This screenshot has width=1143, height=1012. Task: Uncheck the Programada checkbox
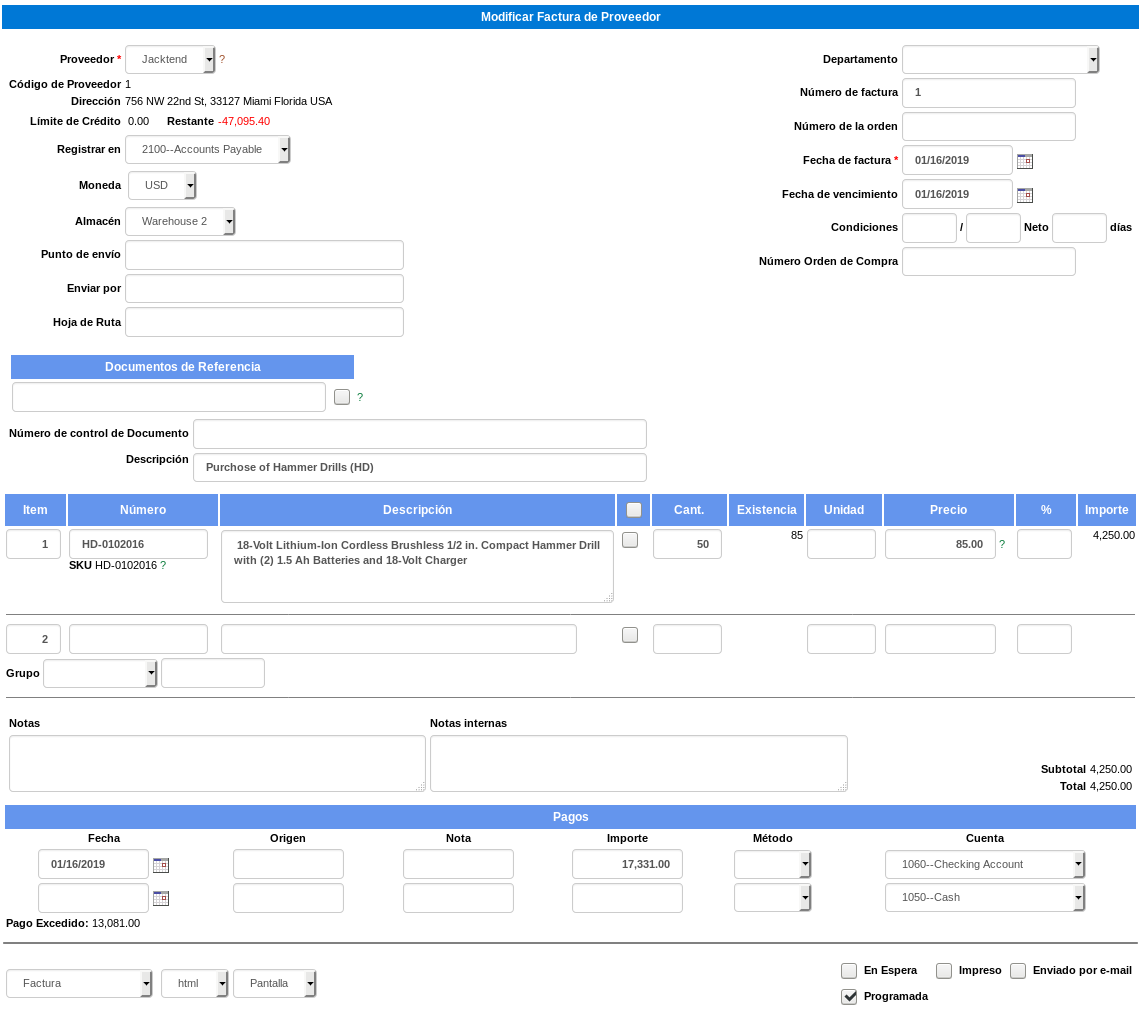[849, 997]
